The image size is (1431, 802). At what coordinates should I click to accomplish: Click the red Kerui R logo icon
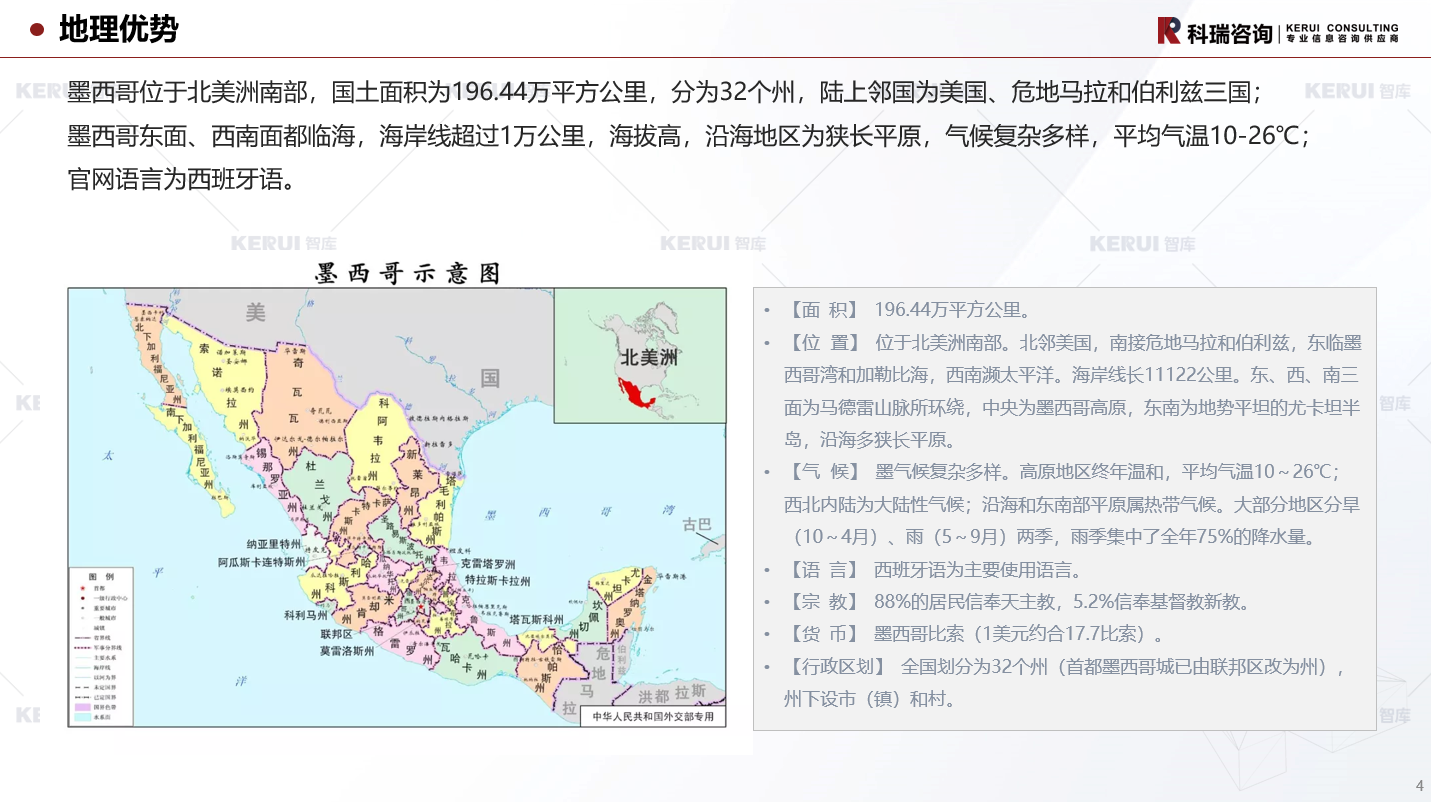[x=1169, y=31]
